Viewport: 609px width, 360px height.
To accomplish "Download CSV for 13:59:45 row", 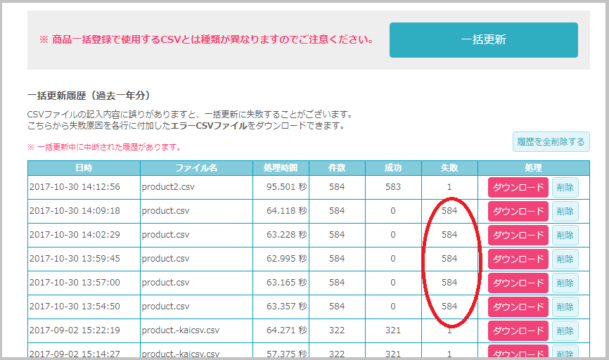I will 518,259.
